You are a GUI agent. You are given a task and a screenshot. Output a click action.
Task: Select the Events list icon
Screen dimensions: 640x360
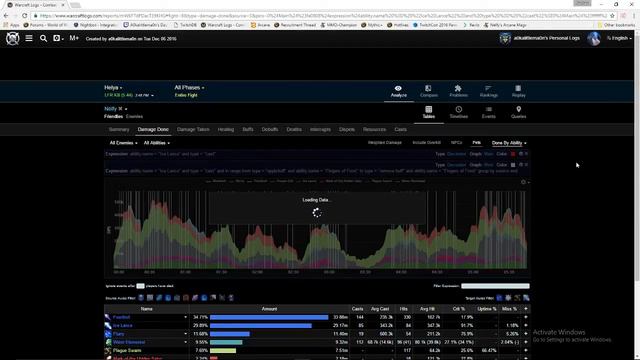(489, 109)
